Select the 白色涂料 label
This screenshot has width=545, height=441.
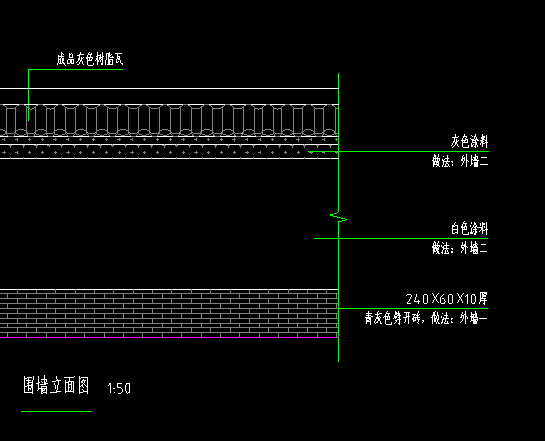pos(470,229)
